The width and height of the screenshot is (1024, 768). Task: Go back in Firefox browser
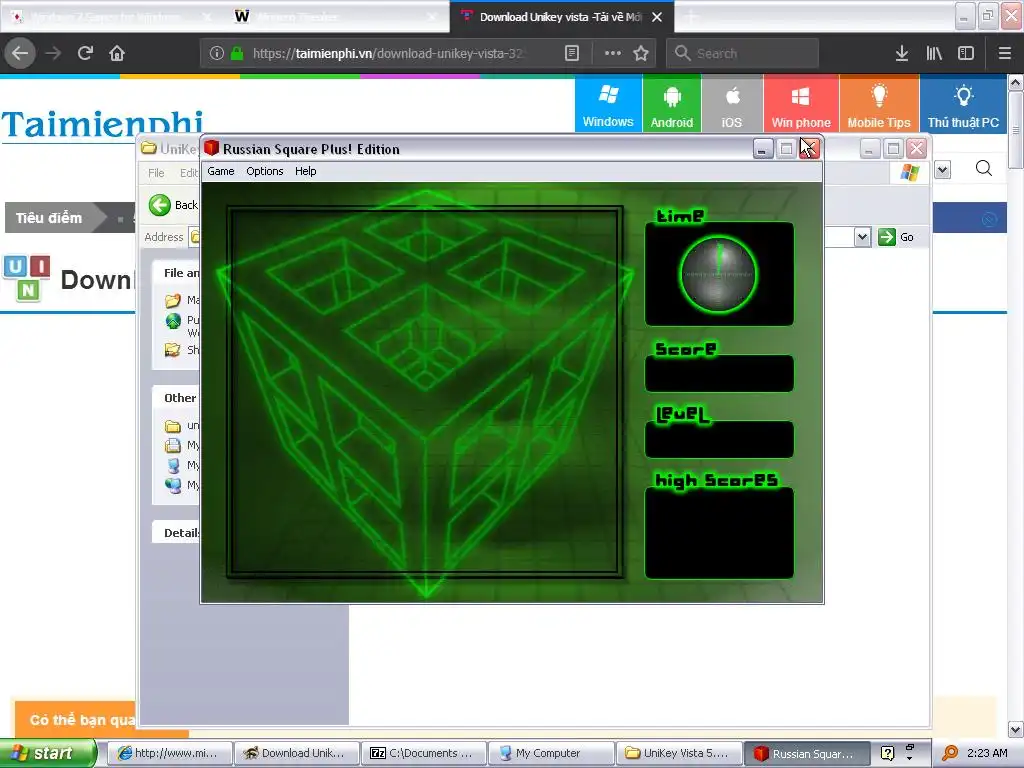[20, 53]
